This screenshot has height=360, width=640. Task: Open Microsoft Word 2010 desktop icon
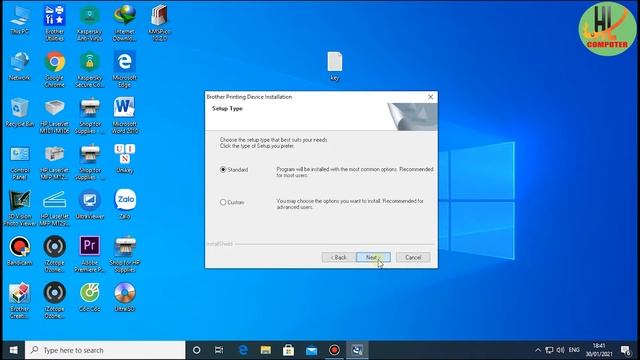[x=125, y=116]
